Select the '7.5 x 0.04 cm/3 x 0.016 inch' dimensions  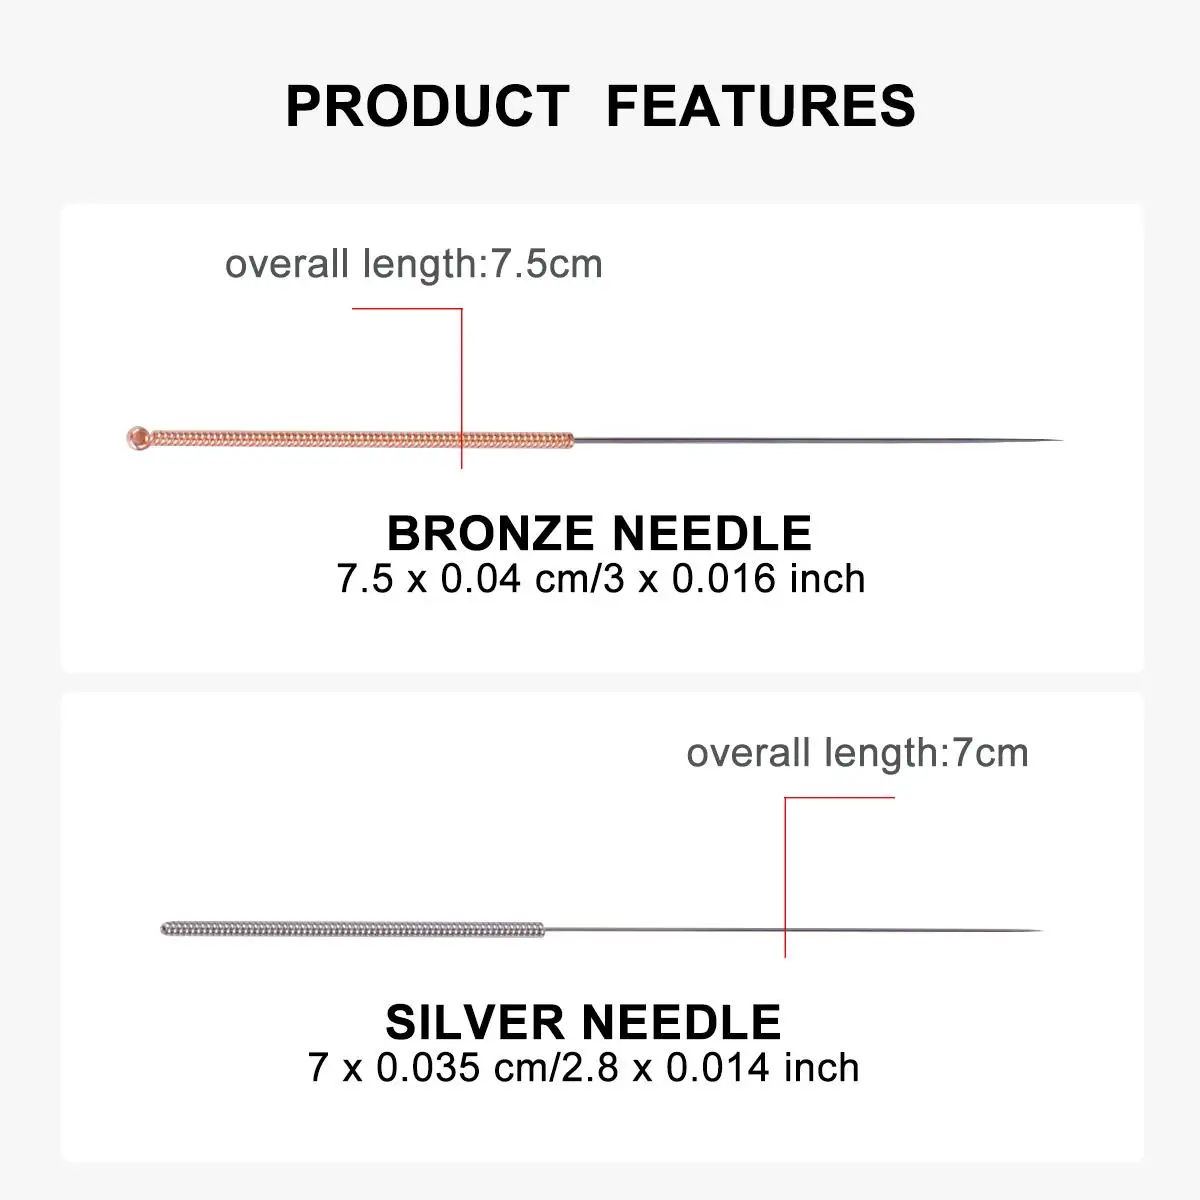(600, 579)
